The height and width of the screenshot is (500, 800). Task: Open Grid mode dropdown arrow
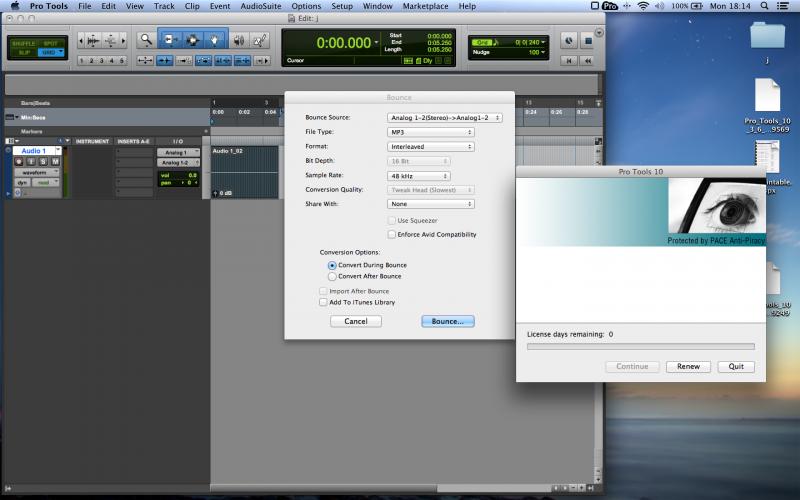click(x=61, y=52)
